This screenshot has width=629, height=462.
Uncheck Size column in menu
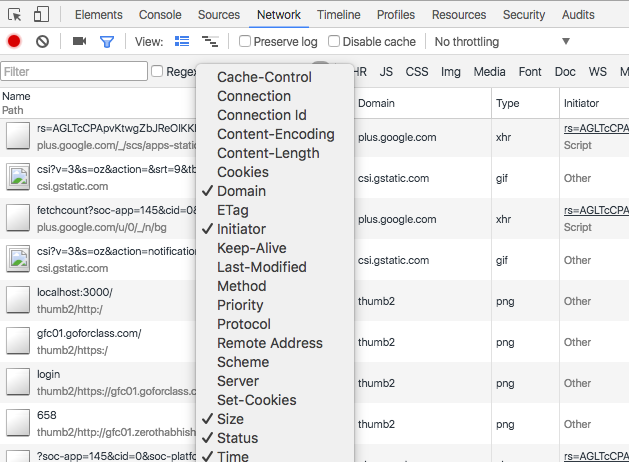[x=275, y=419]
